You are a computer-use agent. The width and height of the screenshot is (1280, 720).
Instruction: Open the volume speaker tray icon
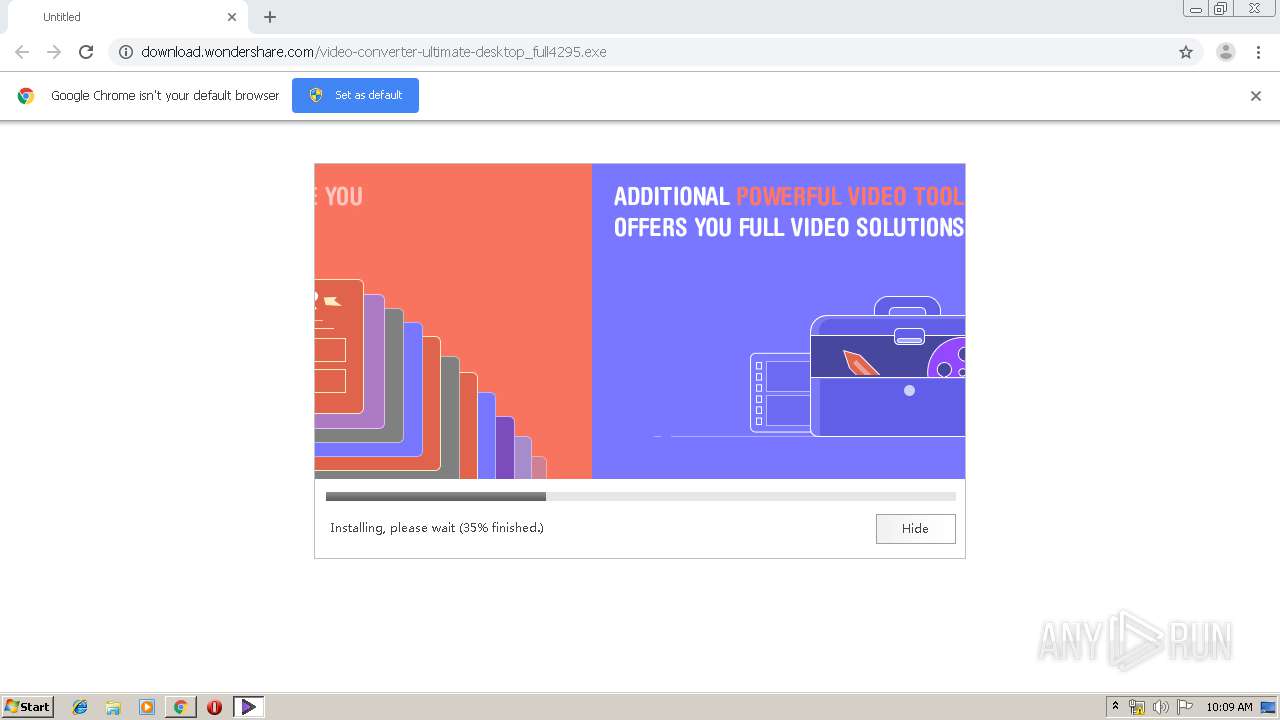1161,707
